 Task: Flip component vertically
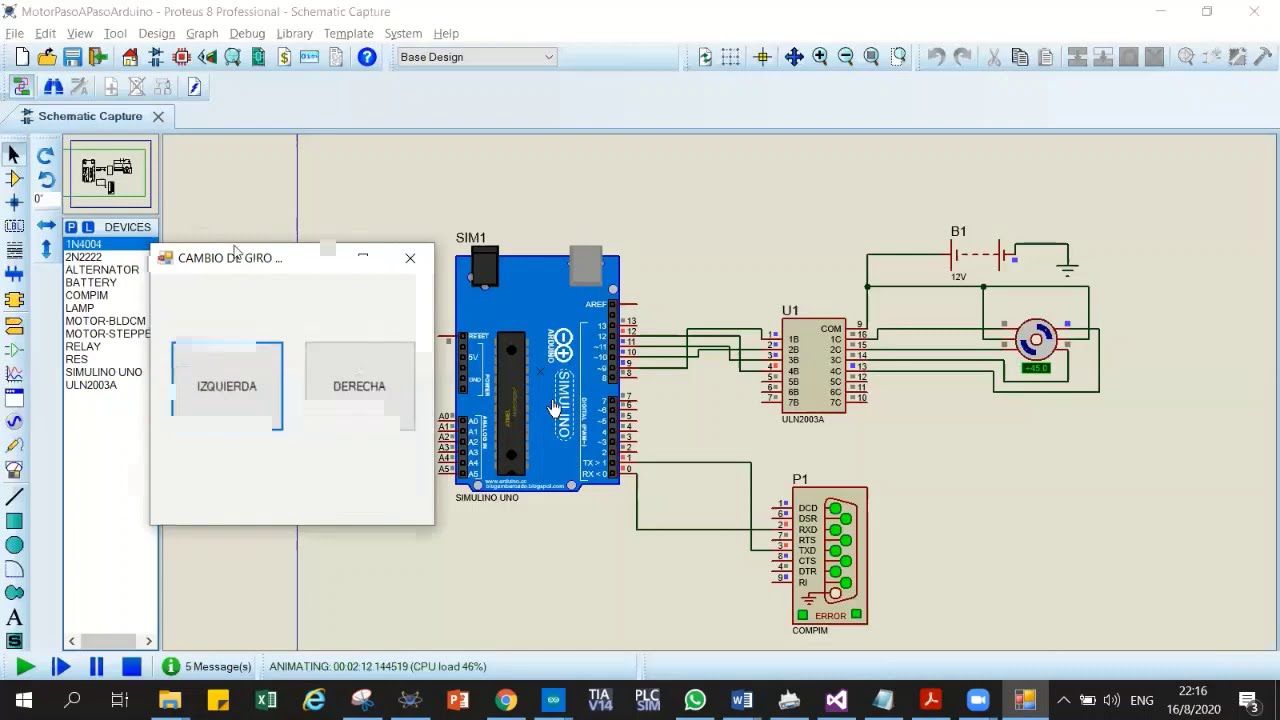click(x=46, y=248)
